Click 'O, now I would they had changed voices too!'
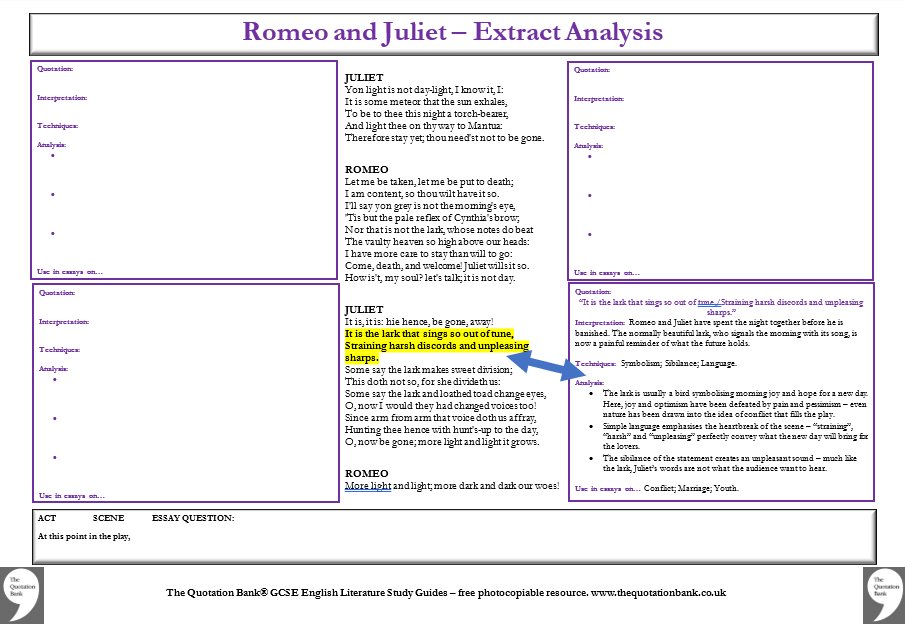Screen dimensions: 905x624 pos(440,406)
